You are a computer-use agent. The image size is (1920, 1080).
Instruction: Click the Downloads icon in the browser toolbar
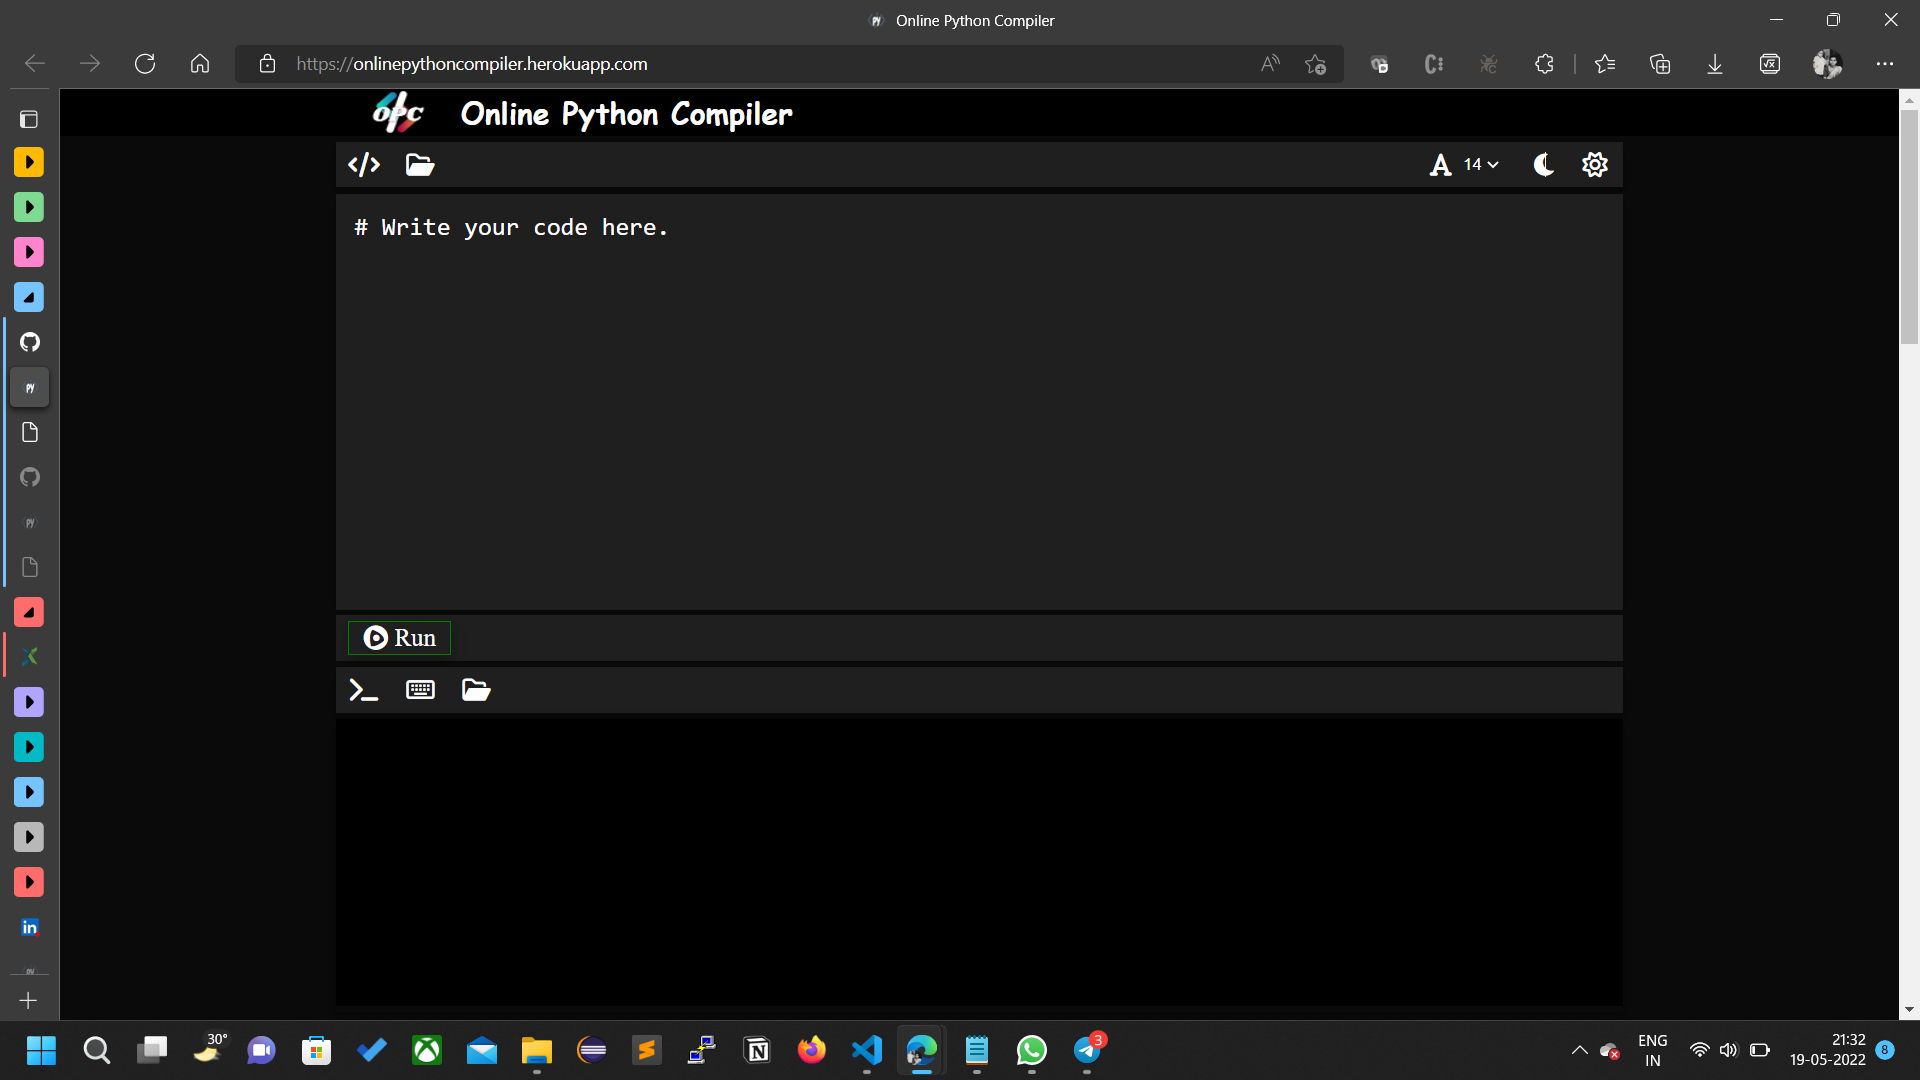point(1714,63)
